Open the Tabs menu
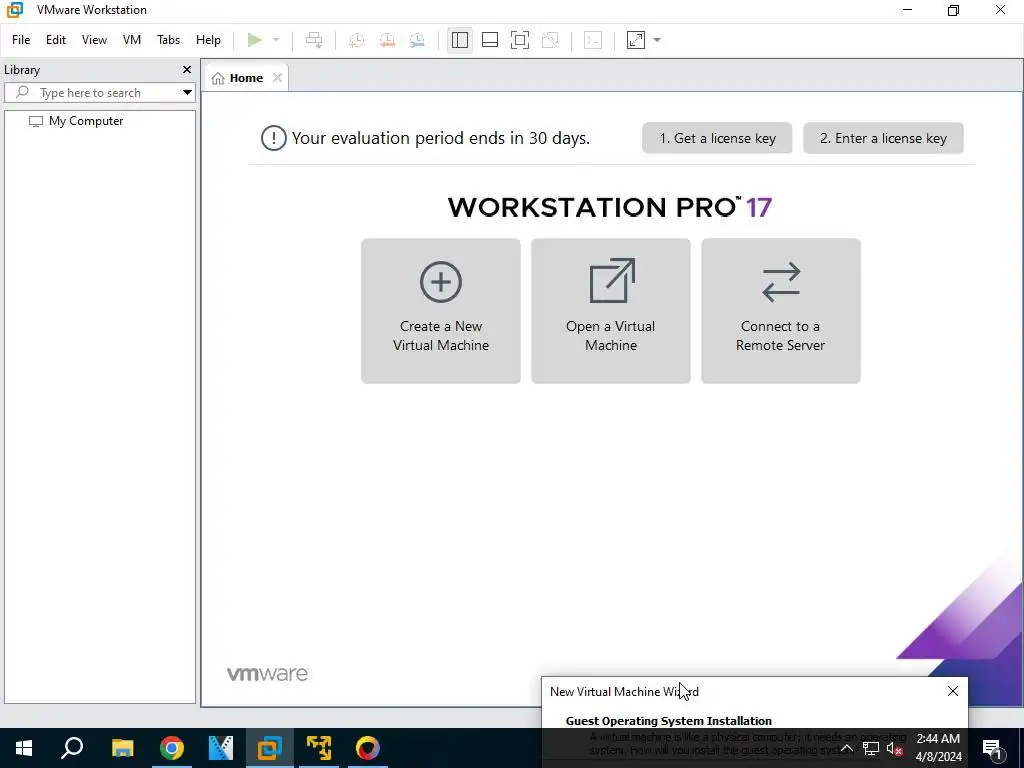This screenshot has width=1024, height=768. (x=168, y=40)
